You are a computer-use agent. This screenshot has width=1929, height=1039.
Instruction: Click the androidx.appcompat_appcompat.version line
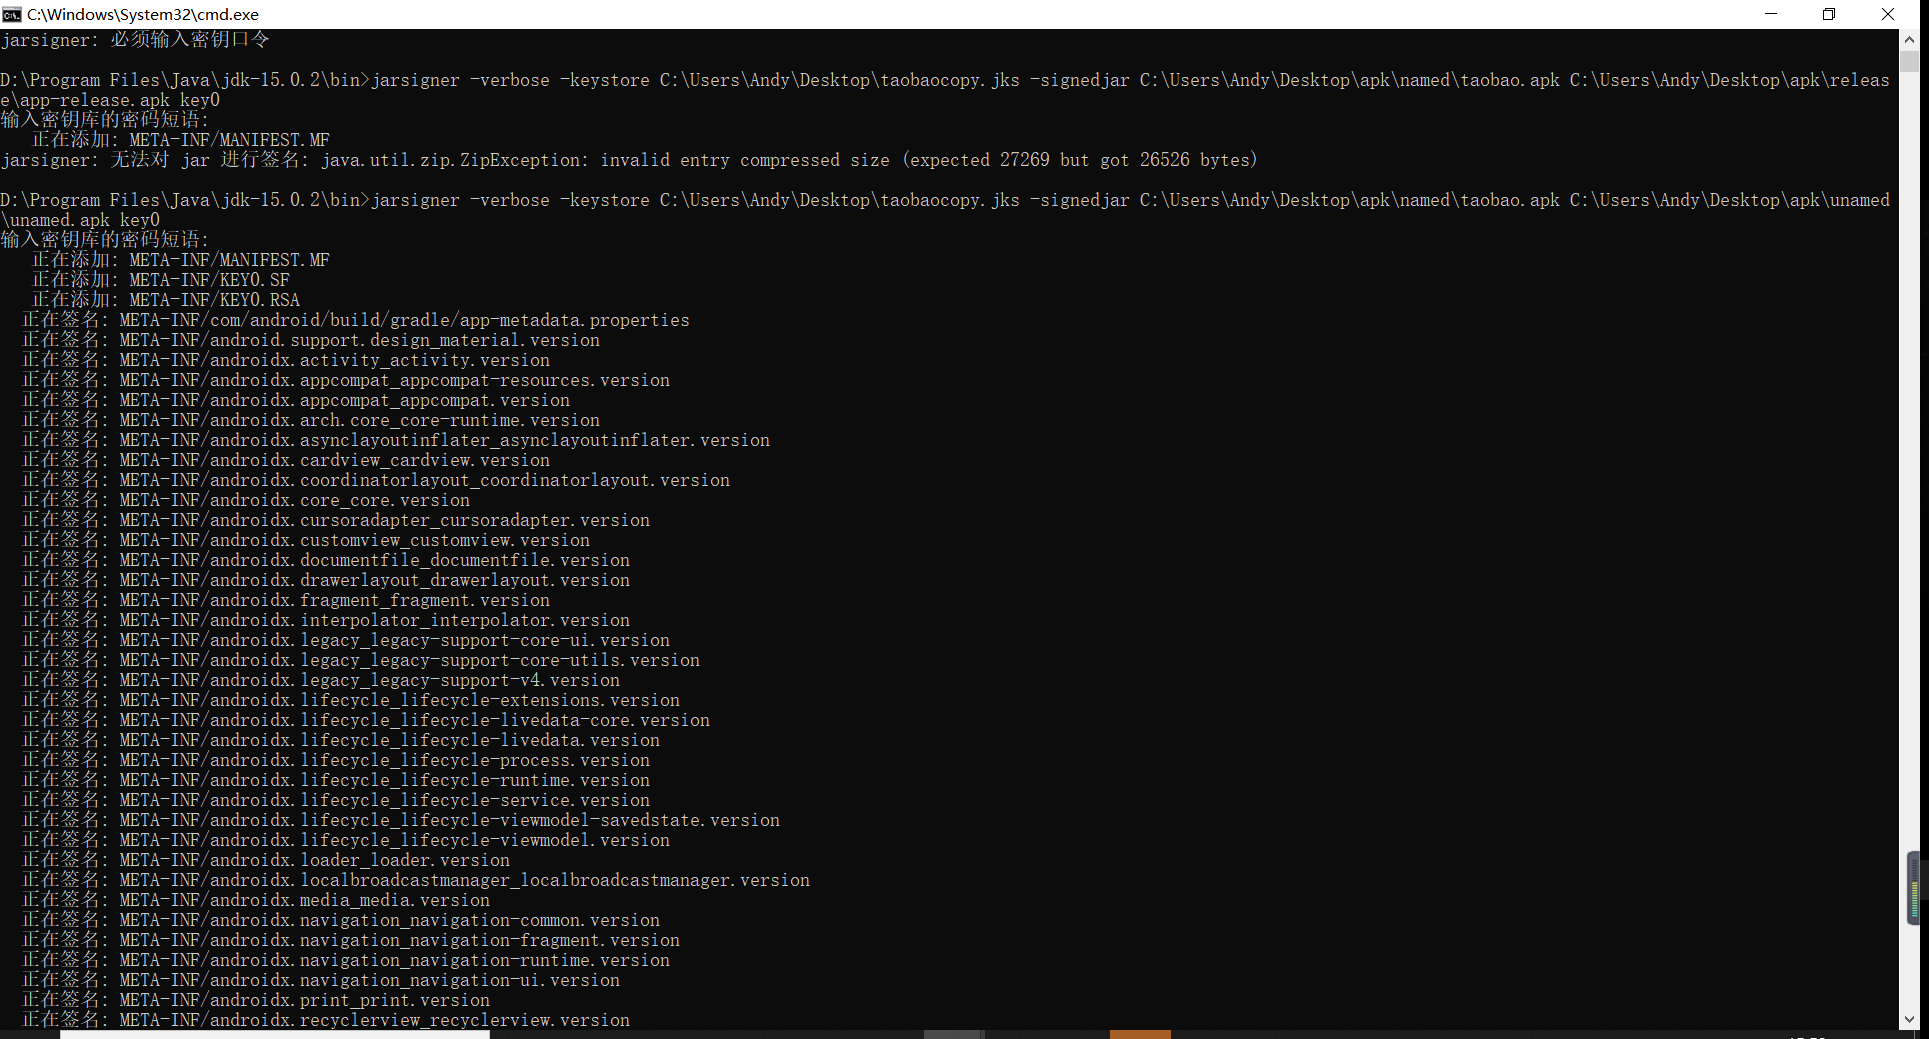[296, 400]
